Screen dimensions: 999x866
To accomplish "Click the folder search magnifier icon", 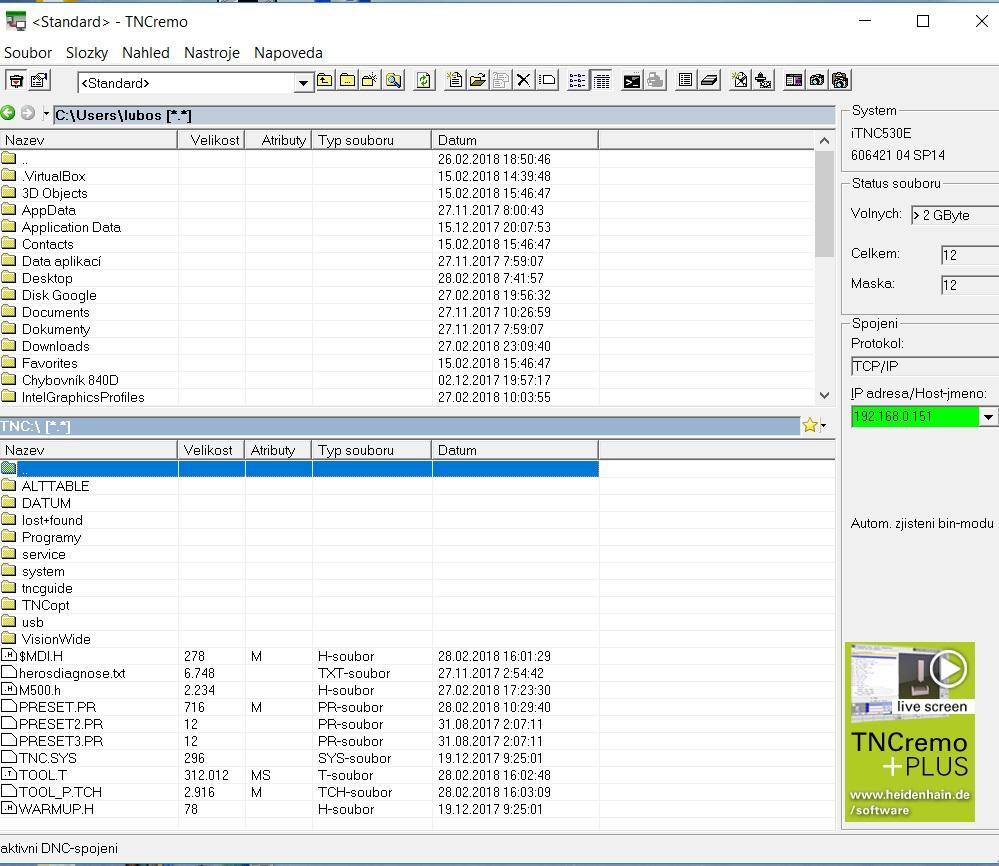I will 394,80.
